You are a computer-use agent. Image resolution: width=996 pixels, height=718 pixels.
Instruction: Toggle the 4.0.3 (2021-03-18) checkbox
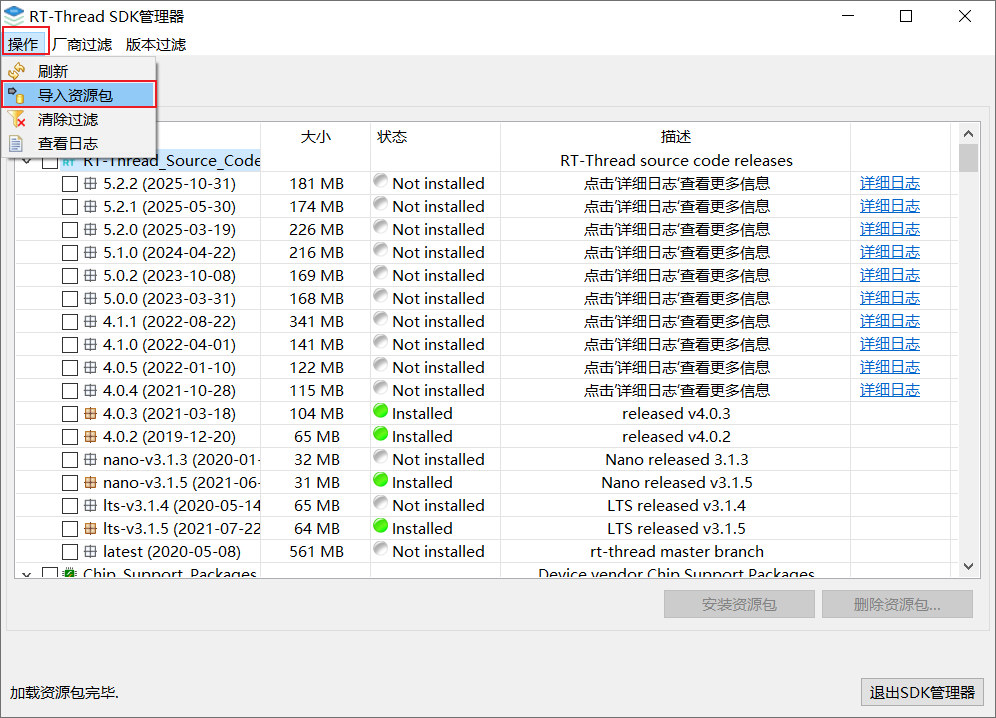coord(70,414)
